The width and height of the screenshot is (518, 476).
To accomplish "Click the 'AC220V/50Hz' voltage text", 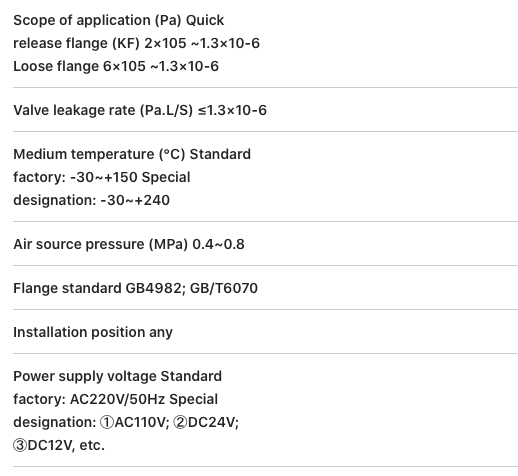I will tap(118, 399).
